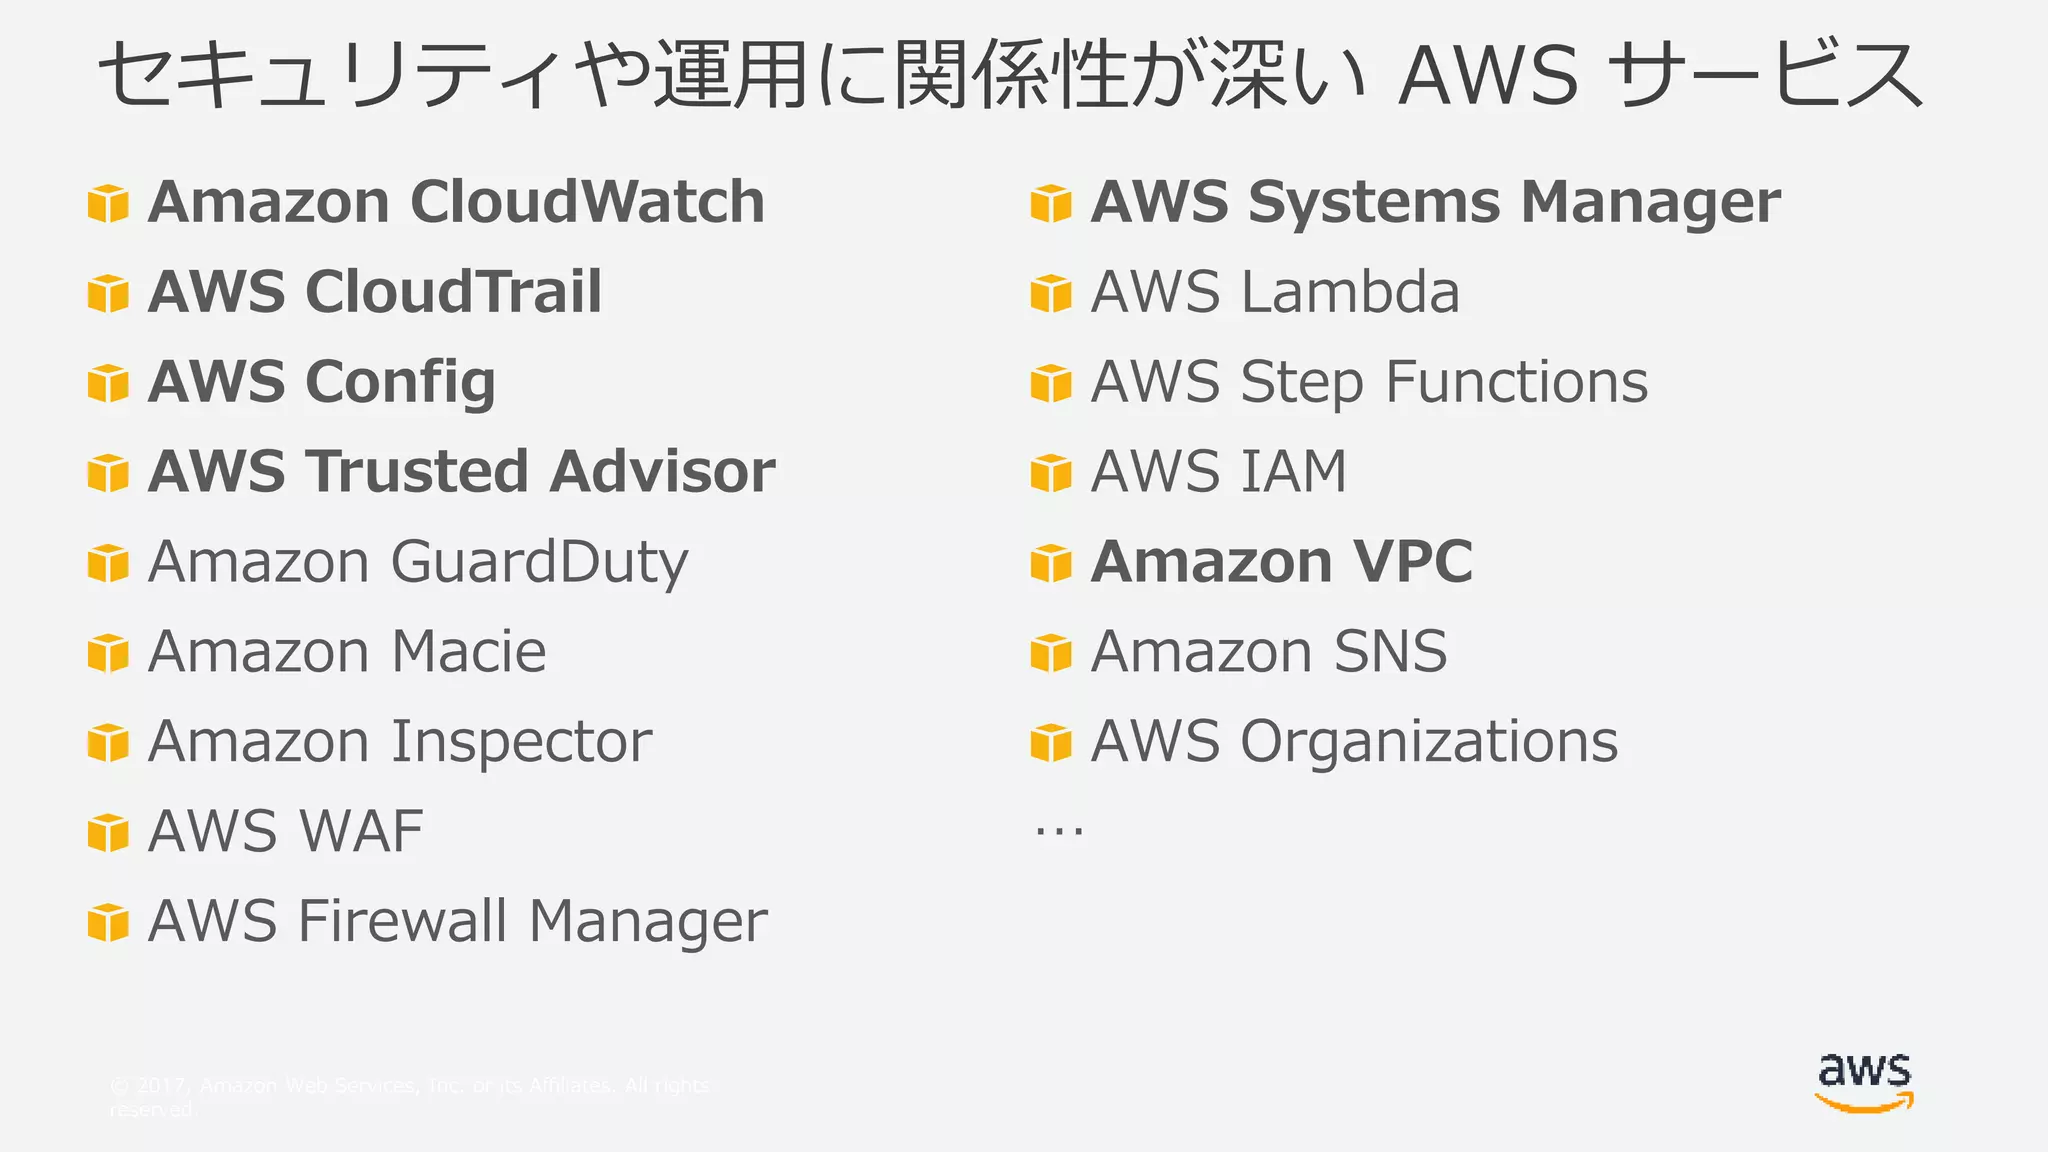2048x1152 pixels.
Task: Click the ellipsis below AWS Organizations
Action: [1059, 830]
